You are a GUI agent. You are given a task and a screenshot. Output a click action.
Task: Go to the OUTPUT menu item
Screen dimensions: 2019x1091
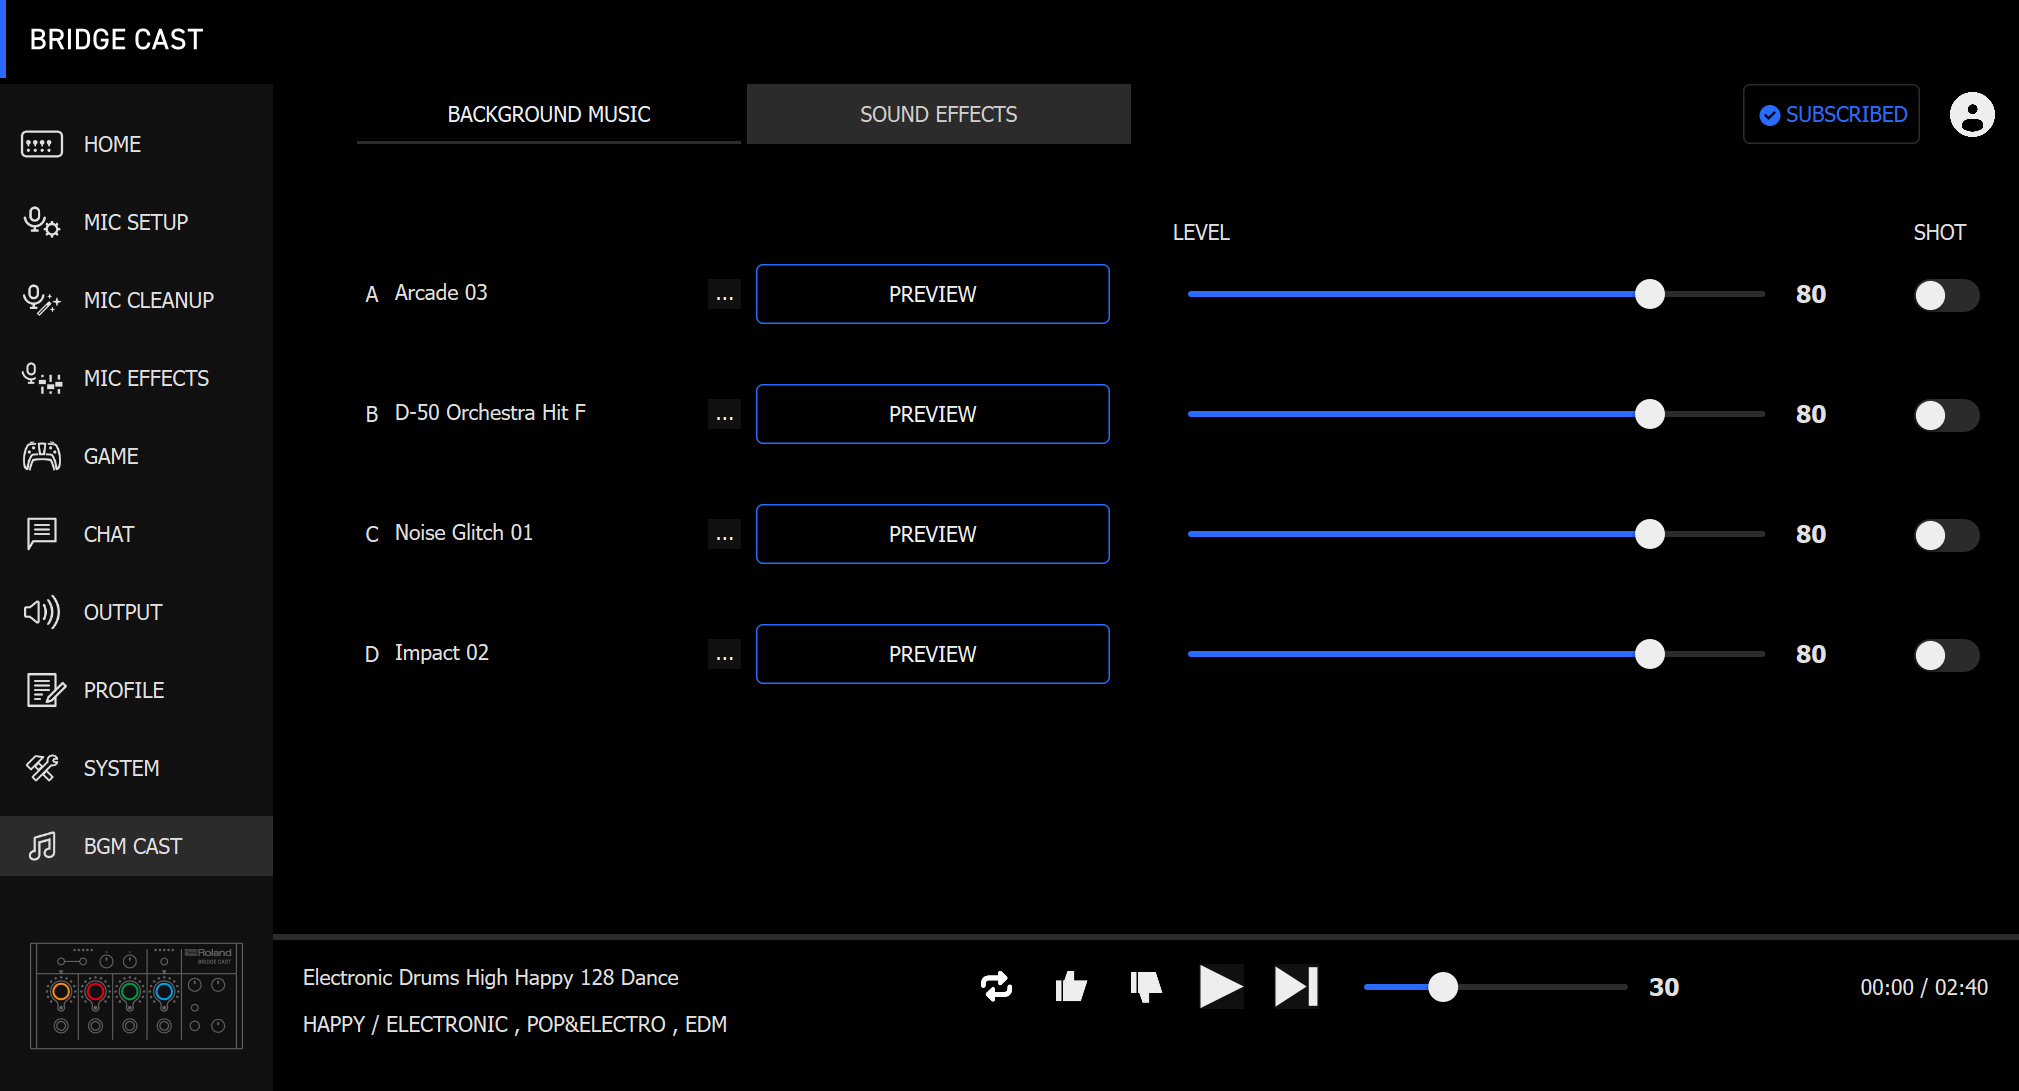[x=136, y=612]
